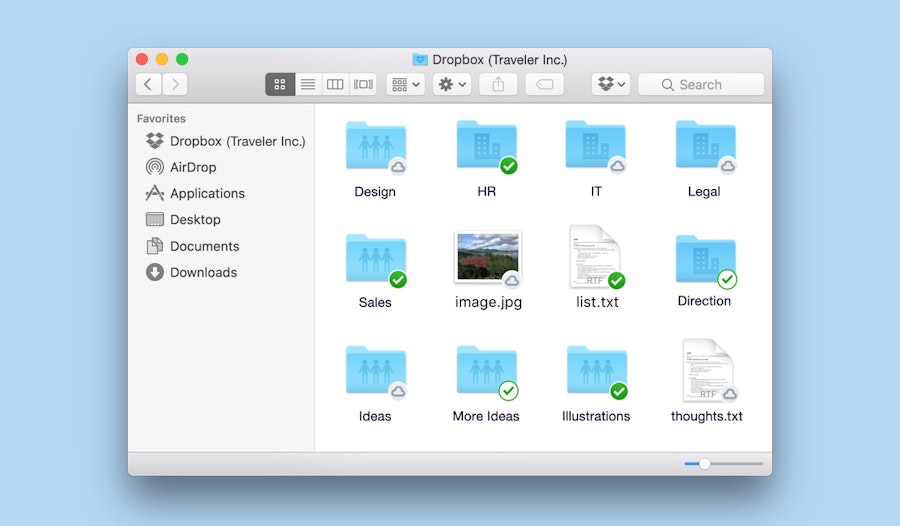
Task: Click the "Illustrations" folder name label
Action: pyautogui.click(x=596, y=416)
